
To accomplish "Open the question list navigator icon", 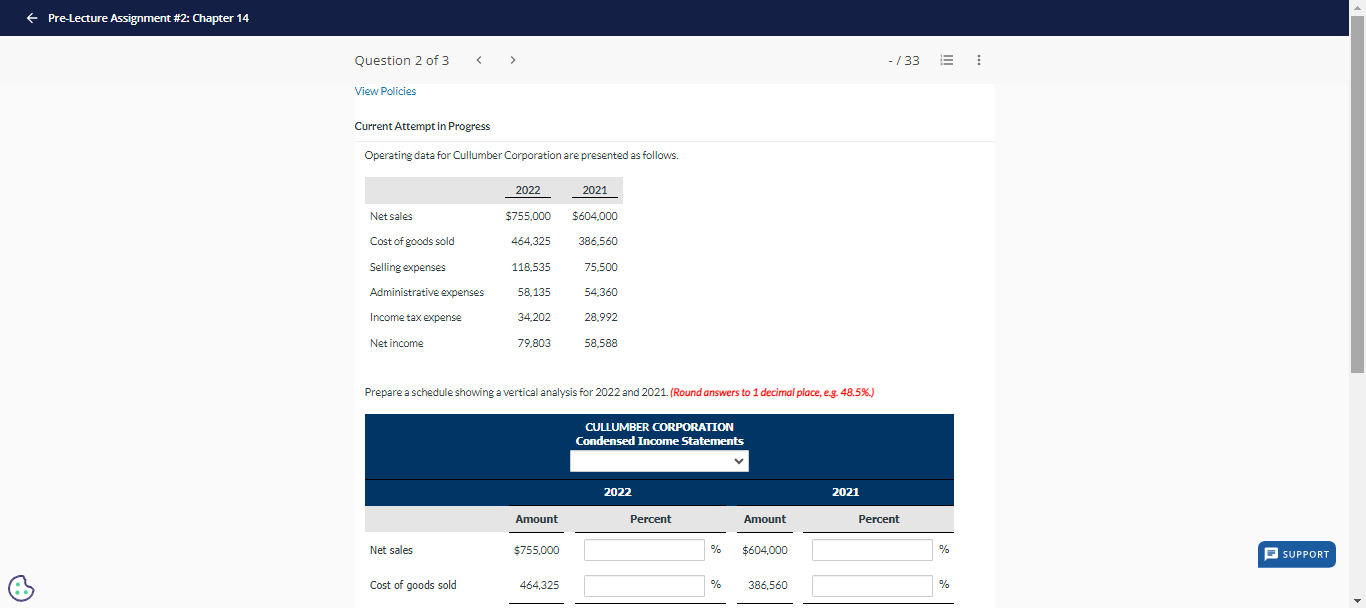I will pyautogui.click(x=946, y=60).
